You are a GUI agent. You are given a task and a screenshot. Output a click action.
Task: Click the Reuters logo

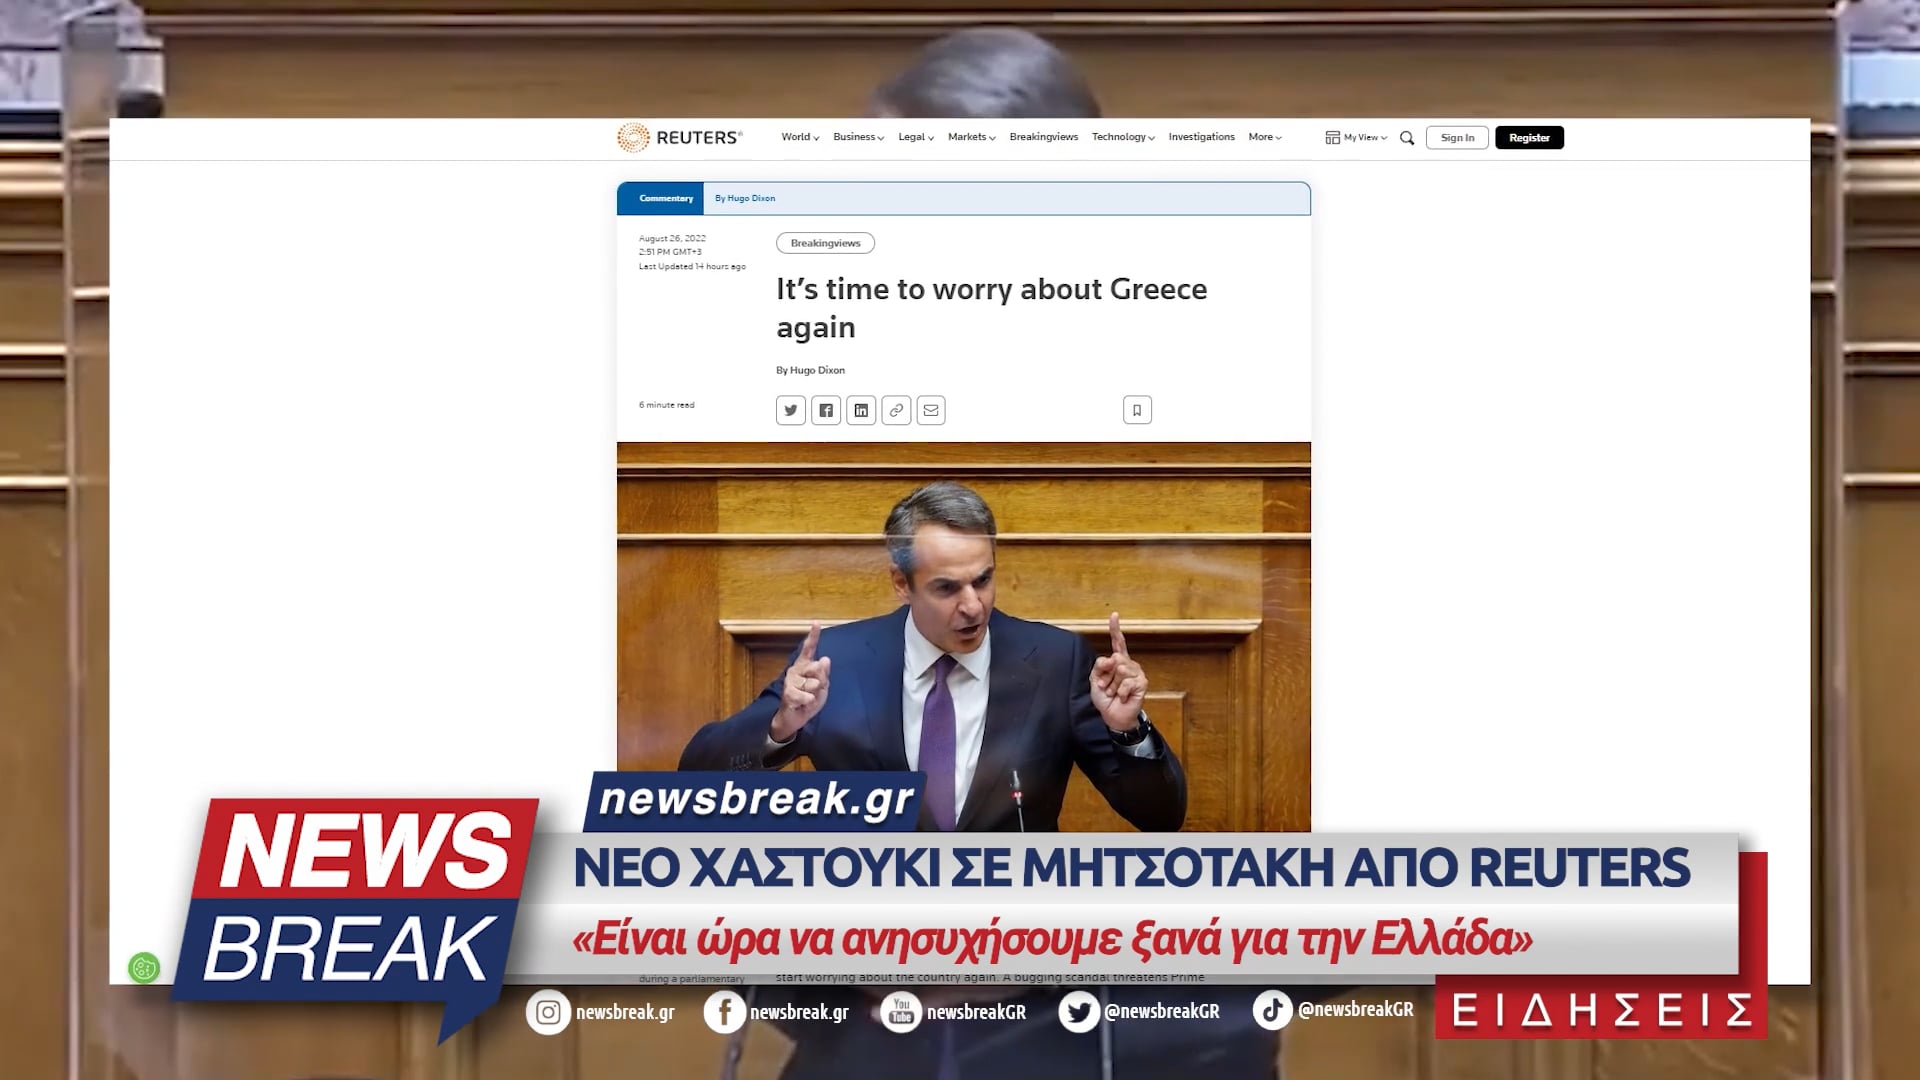679,137
